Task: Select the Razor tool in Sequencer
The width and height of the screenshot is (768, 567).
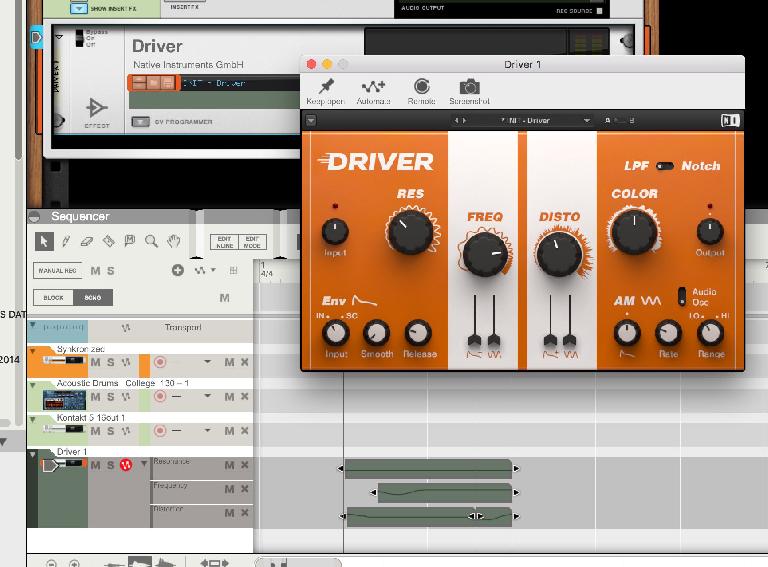Action: pos(108,241)
